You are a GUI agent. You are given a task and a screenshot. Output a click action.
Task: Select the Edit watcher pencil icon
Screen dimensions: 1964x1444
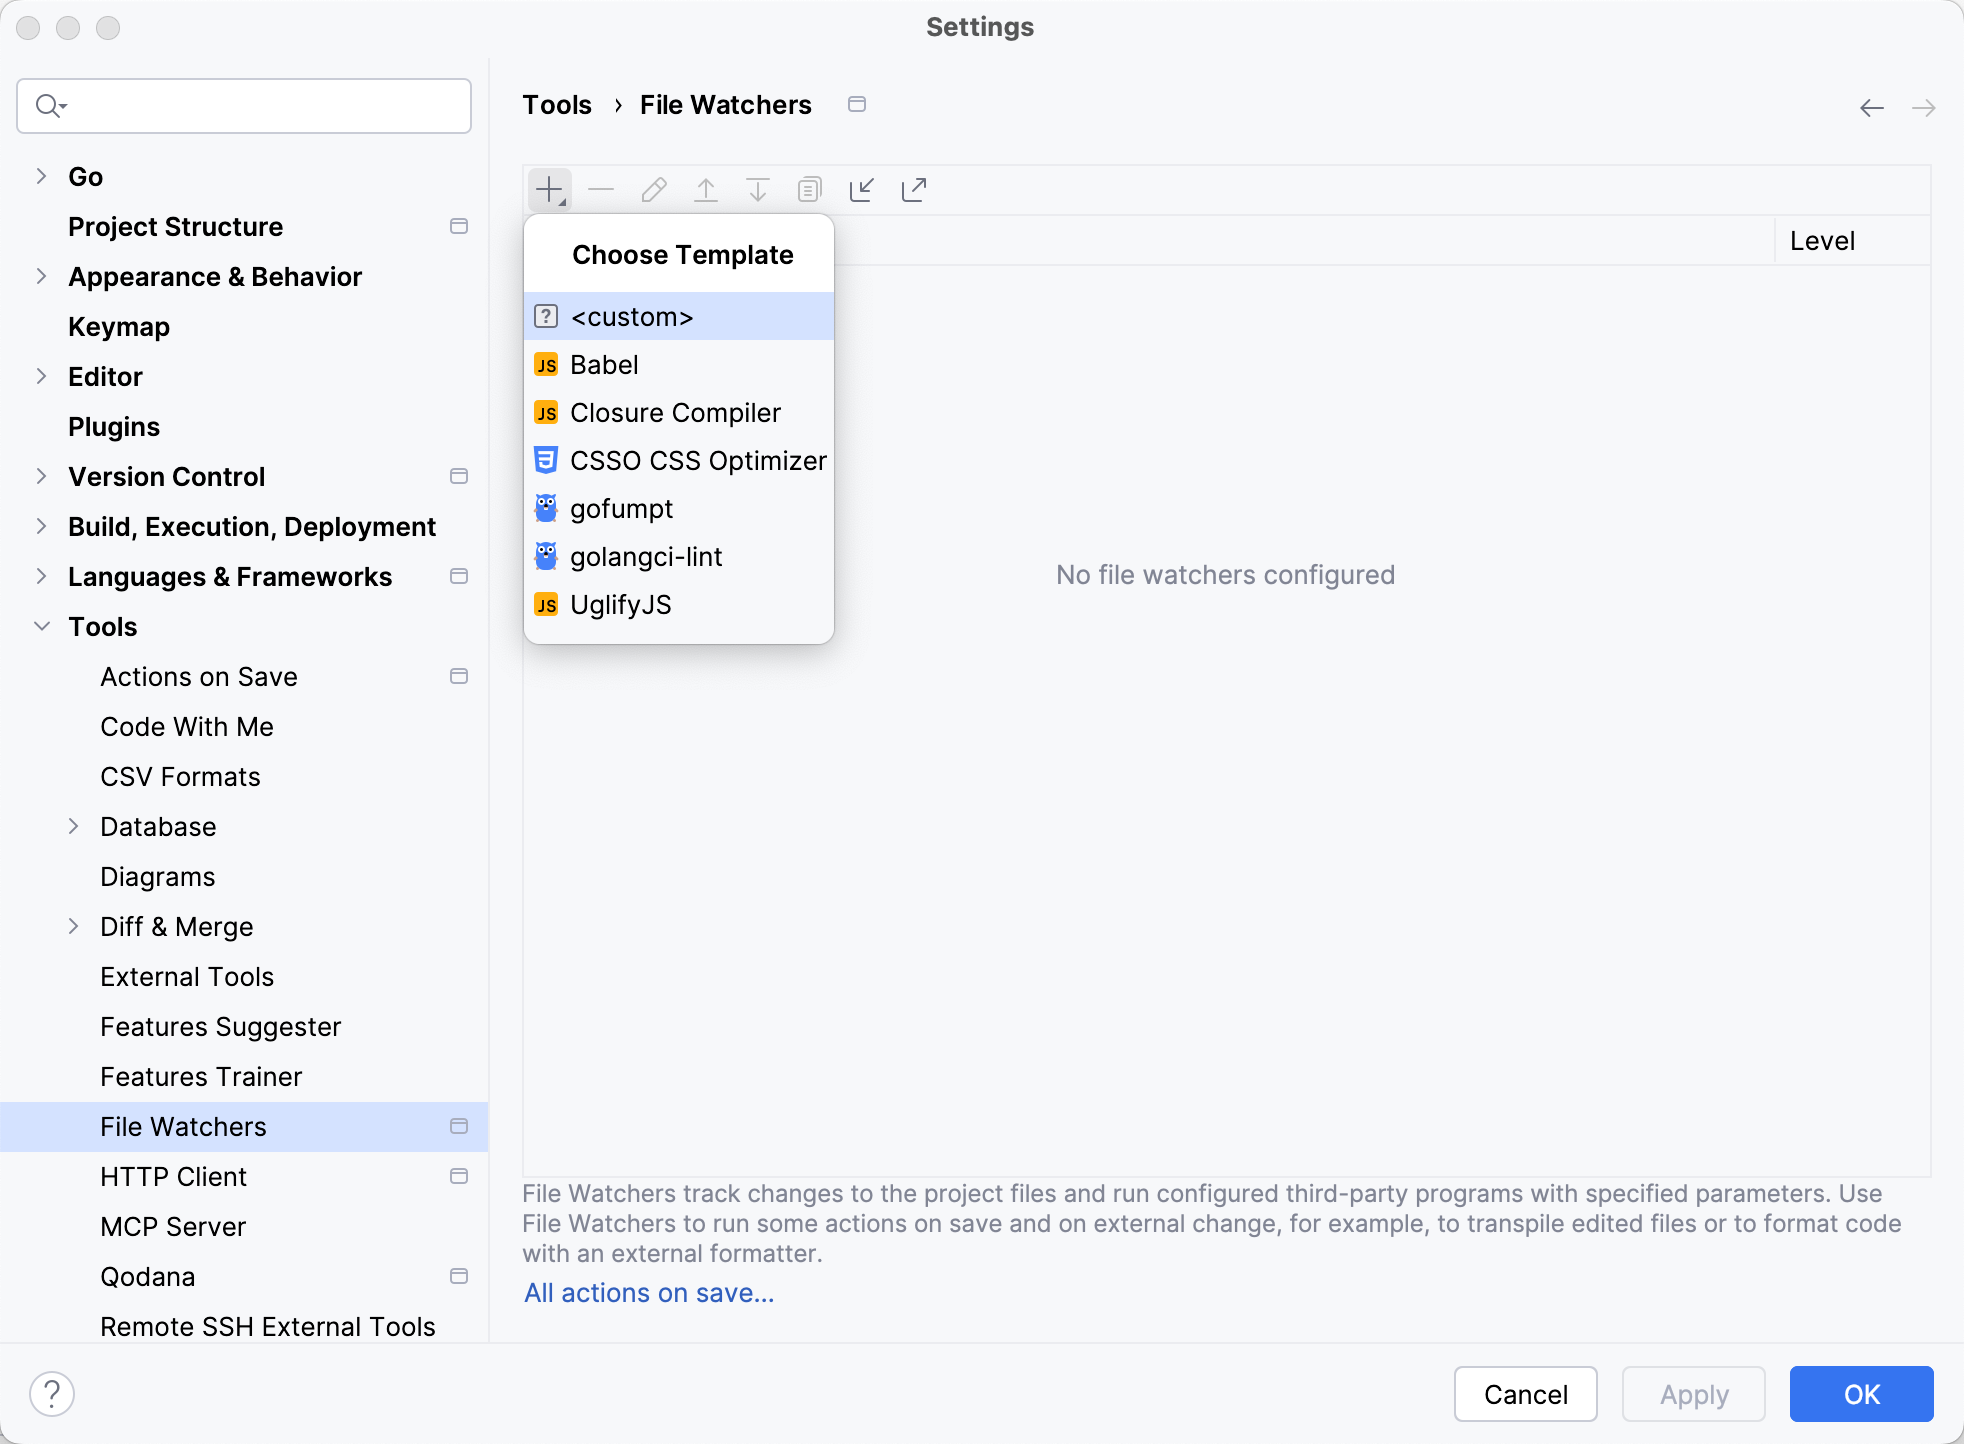pos(653,189)
